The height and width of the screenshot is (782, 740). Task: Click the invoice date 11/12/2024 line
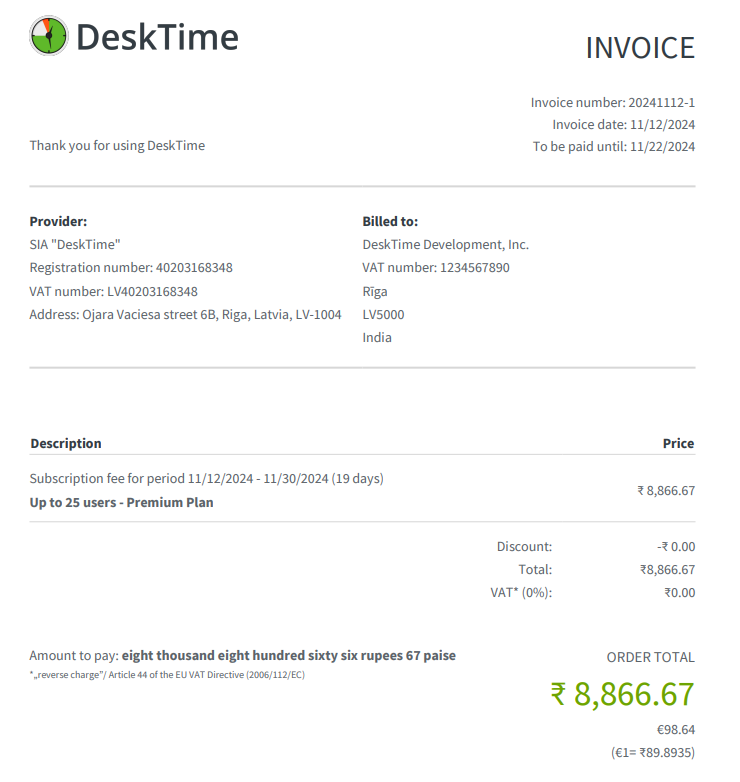point(623,125)
